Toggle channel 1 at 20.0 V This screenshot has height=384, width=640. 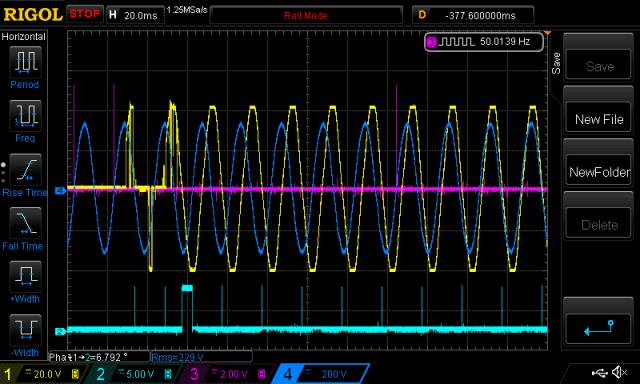coord(42,374)
